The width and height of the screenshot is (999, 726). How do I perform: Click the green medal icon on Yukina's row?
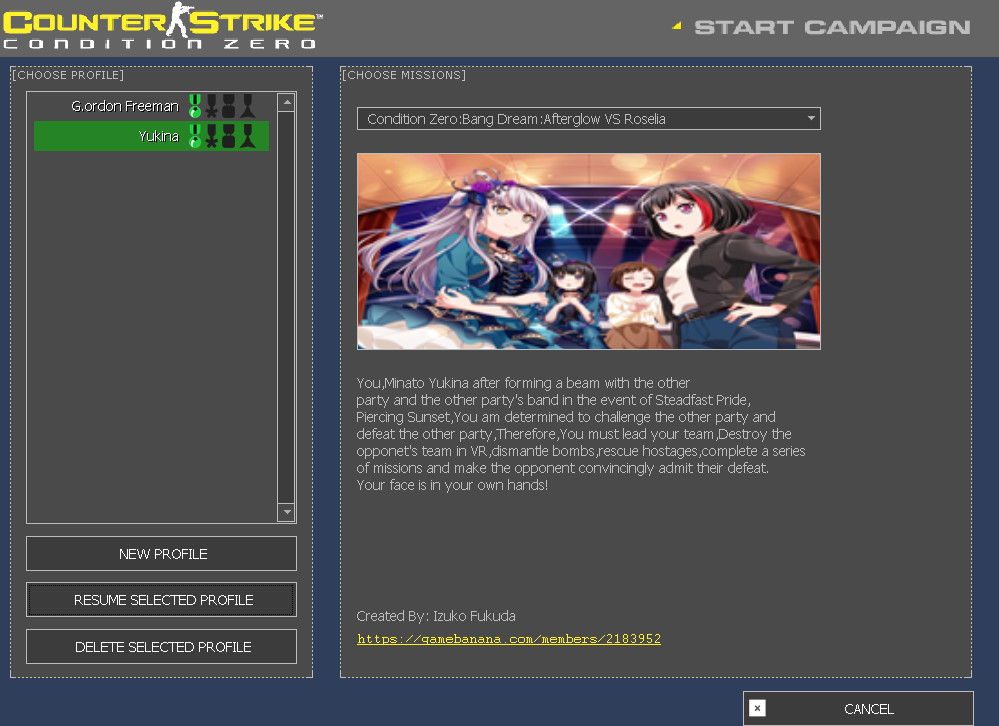(195, 136)
